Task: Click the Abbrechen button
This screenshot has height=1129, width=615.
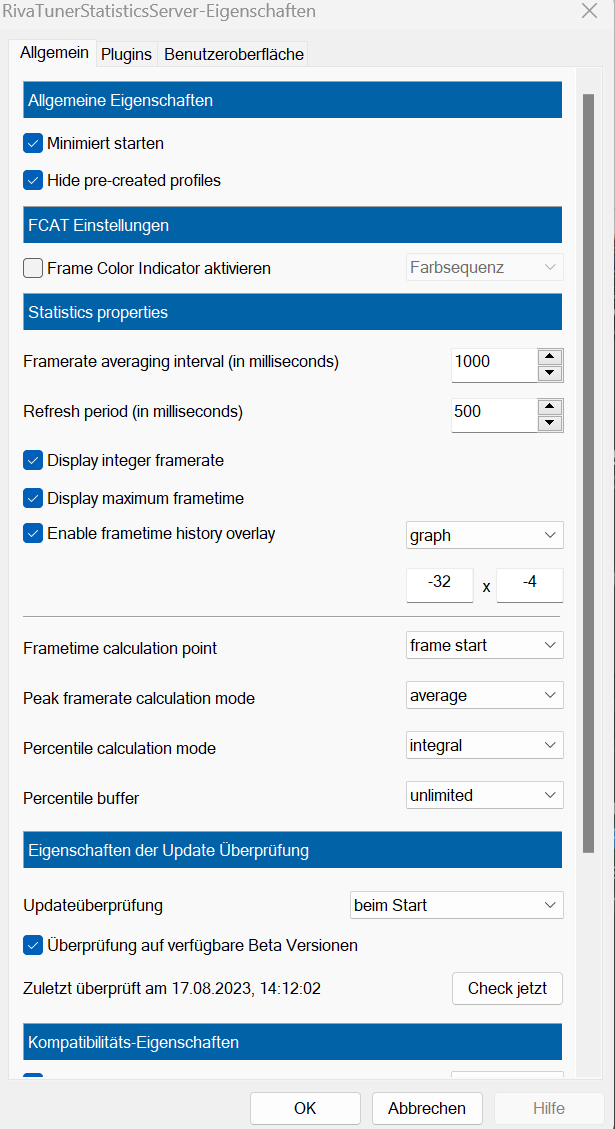Action: (x=427, y=1108)
